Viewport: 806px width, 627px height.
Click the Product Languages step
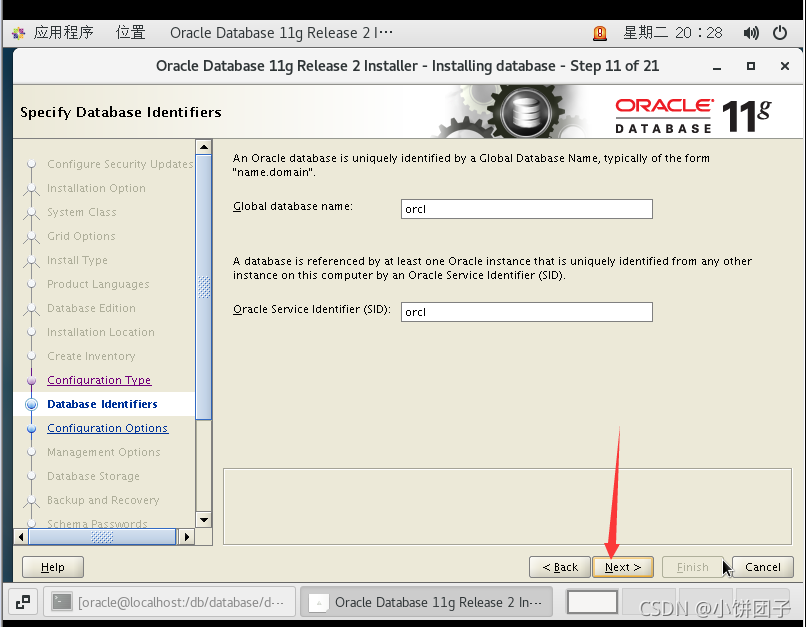(98, 284)
